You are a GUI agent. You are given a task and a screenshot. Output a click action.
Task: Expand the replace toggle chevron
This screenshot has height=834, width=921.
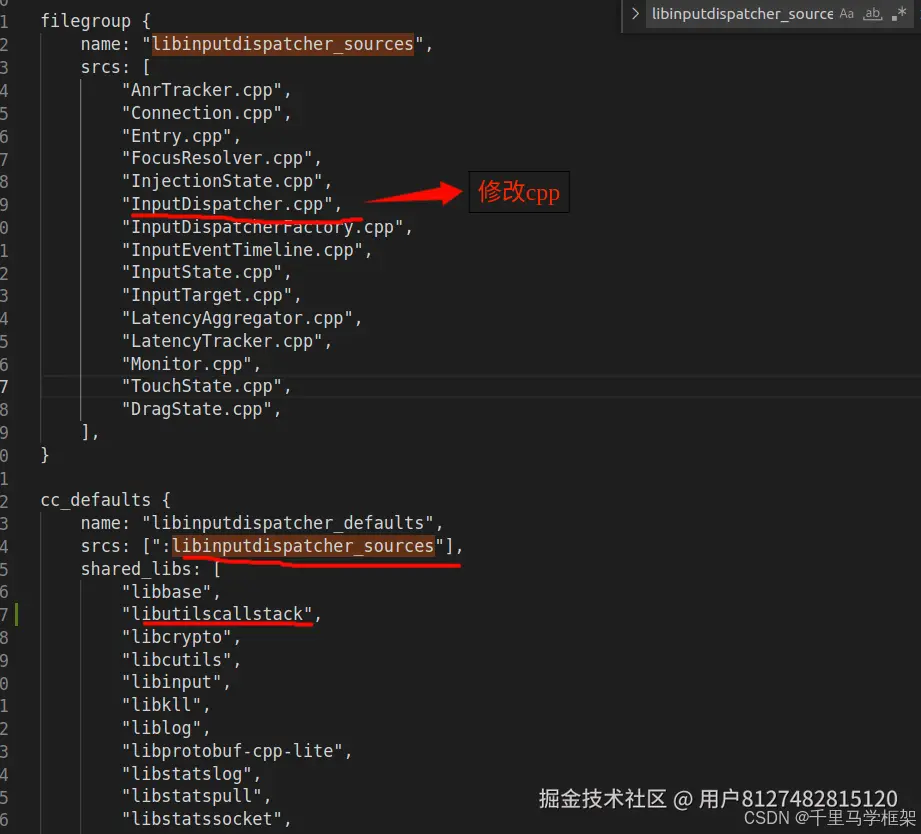click(x=635, y=14)
